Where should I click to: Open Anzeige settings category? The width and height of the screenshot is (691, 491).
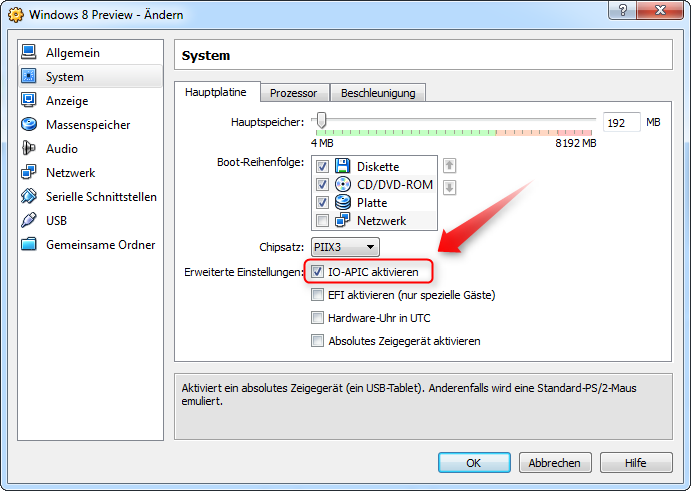coord(90,100)
